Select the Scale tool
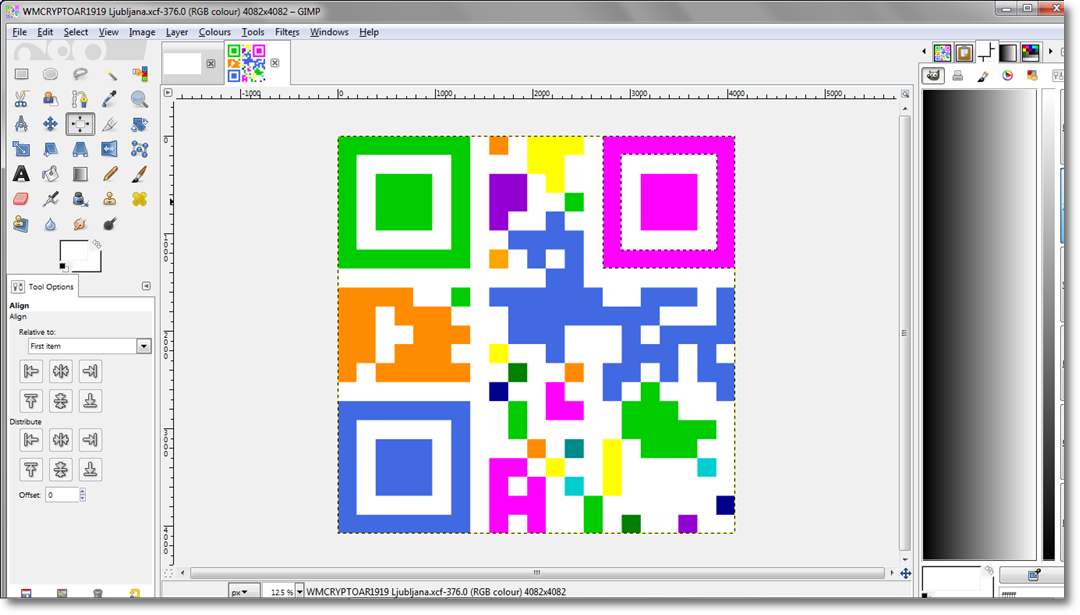Image resolution: width=1080 pixels, height=615 pixels. (x=21, y=149)
